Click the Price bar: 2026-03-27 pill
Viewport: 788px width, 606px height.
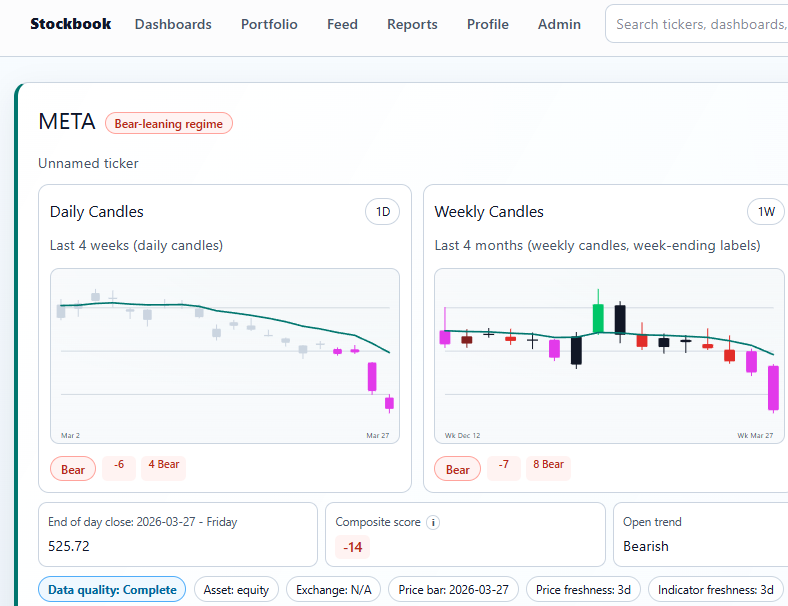point(453,589)
